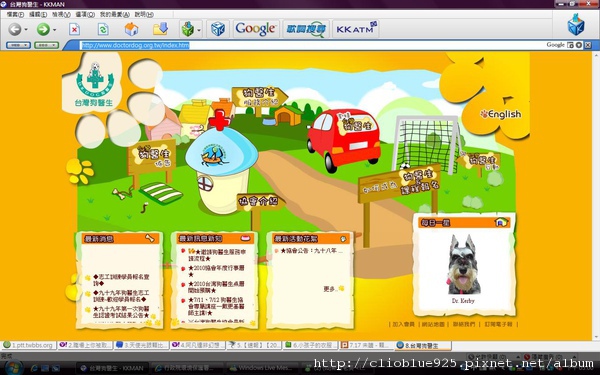Click the Back navigation arrow
Image resolution: width=600 pixels, height=375 pixels.
point(15,29)
